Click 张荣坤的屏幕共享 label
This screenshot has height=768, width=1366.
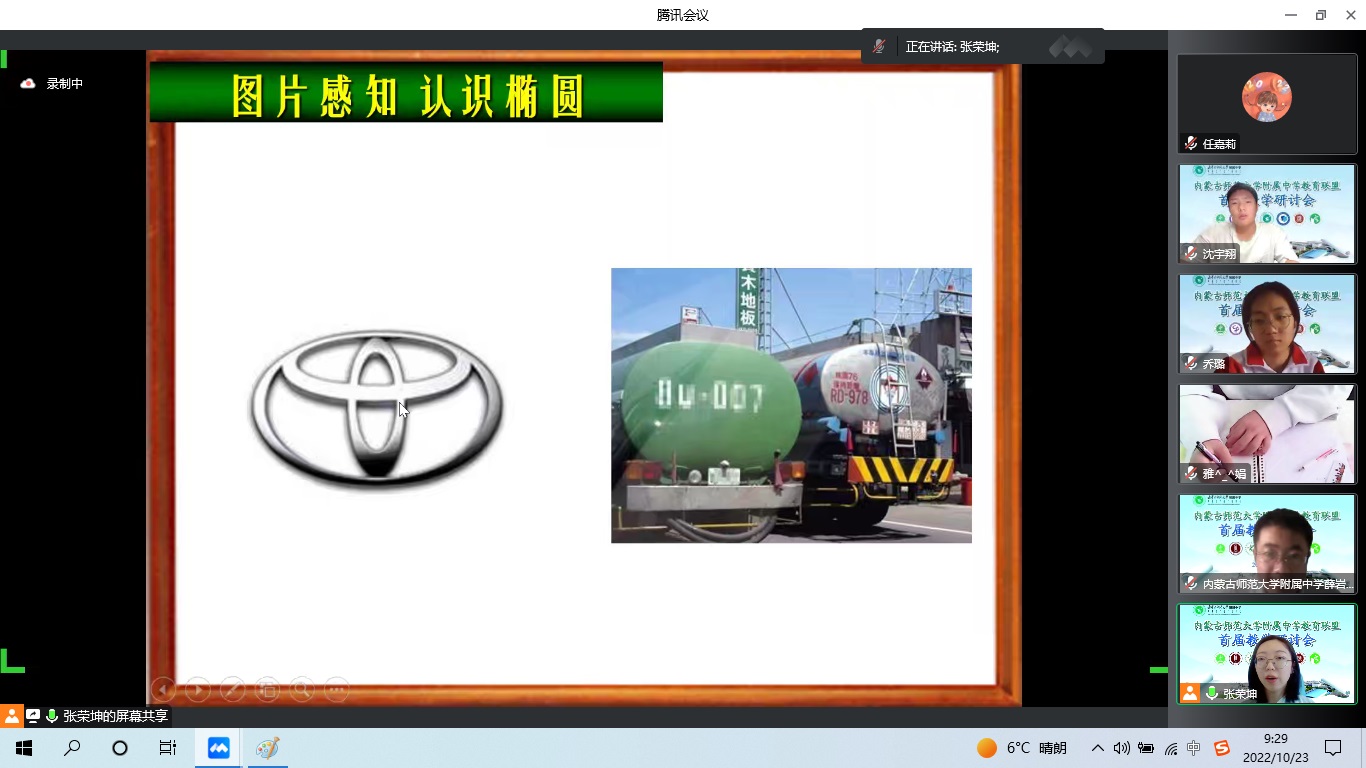click(115, 716)
